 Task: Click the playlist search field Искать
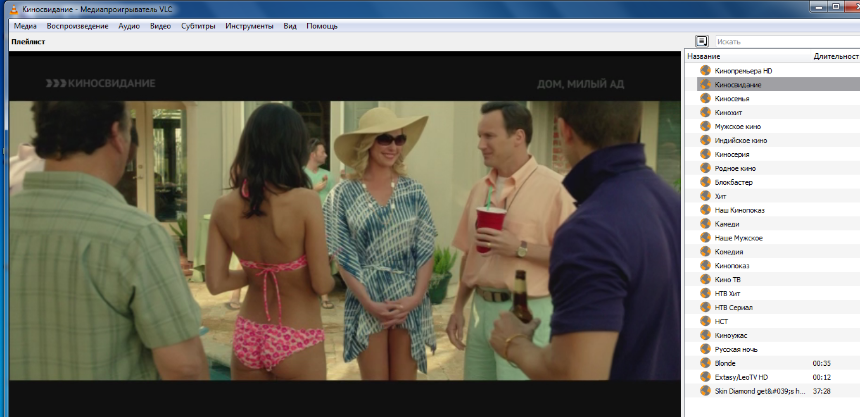(x=787, y=42)
